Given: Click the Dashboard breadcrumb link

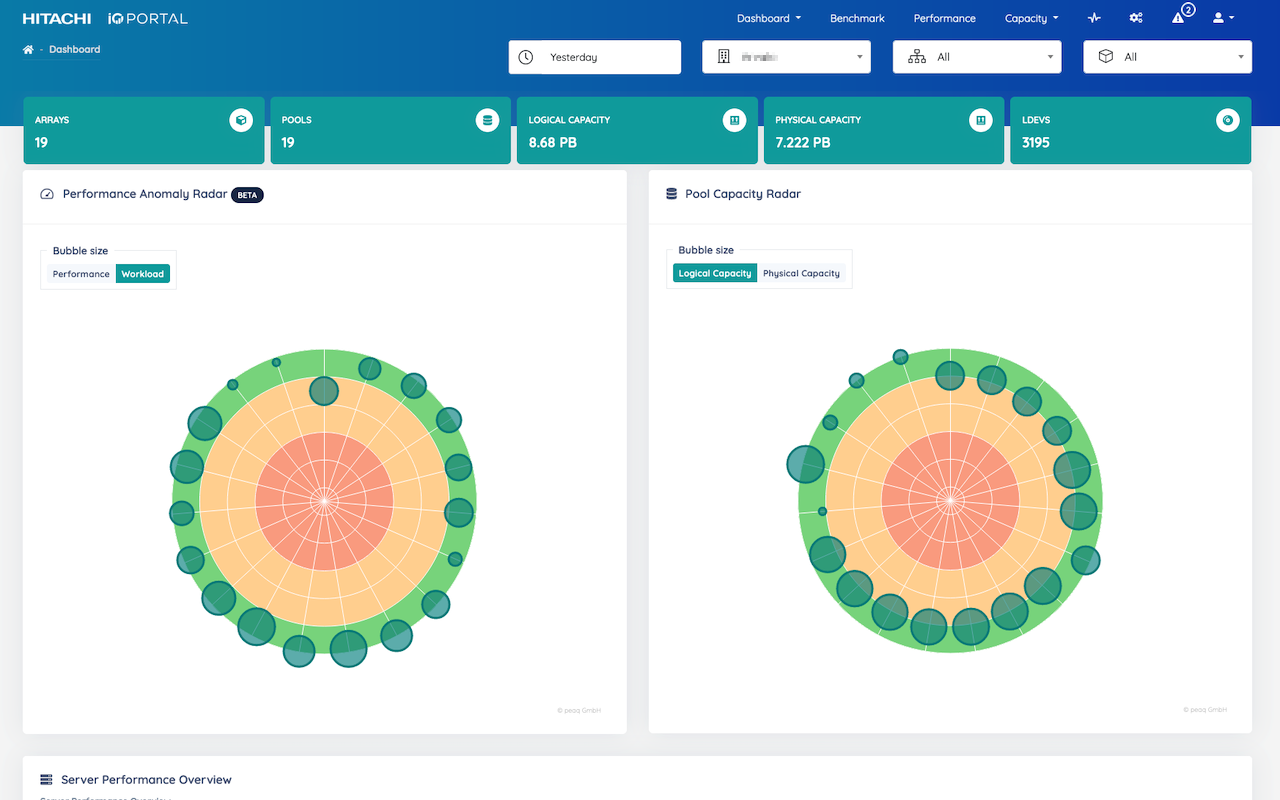Looking at the screenshot, I should (x=75, y=49).
